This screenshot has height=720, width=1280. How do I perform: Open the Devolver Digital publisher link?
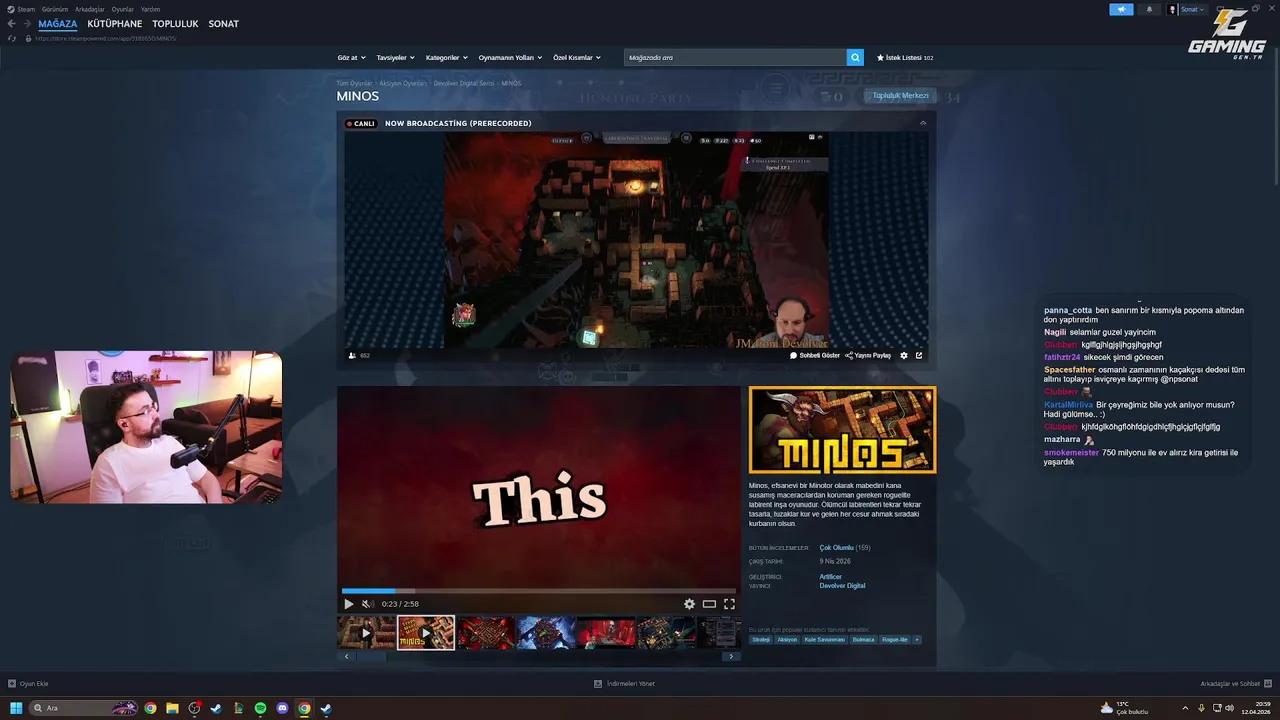click(x=842, y=586)
